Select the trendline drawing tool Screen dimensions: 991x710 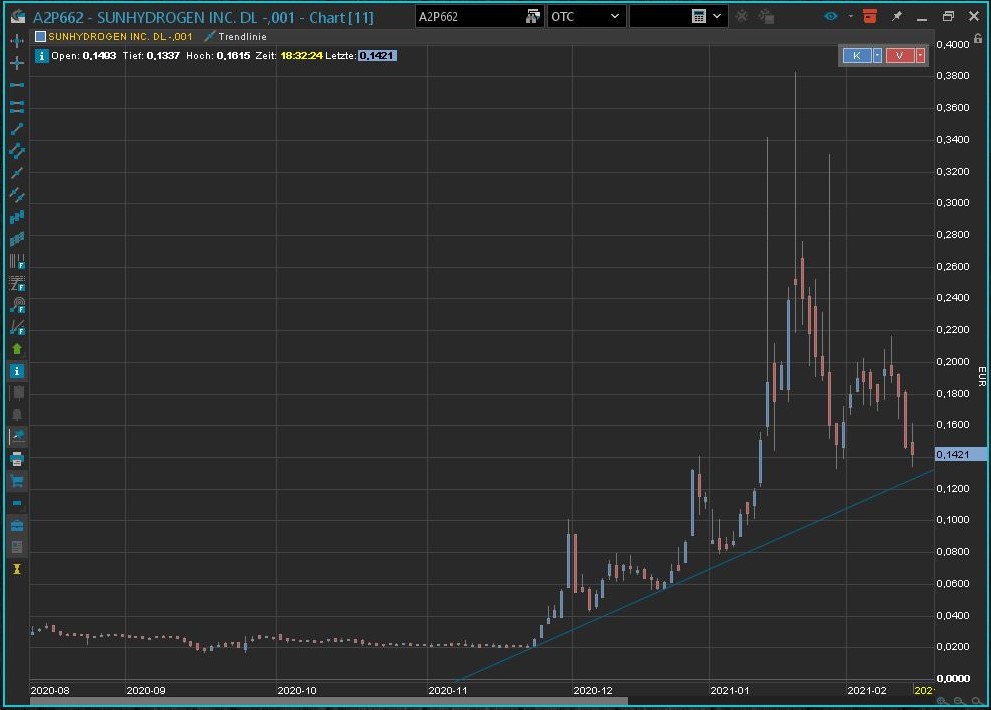coord(16,128)
